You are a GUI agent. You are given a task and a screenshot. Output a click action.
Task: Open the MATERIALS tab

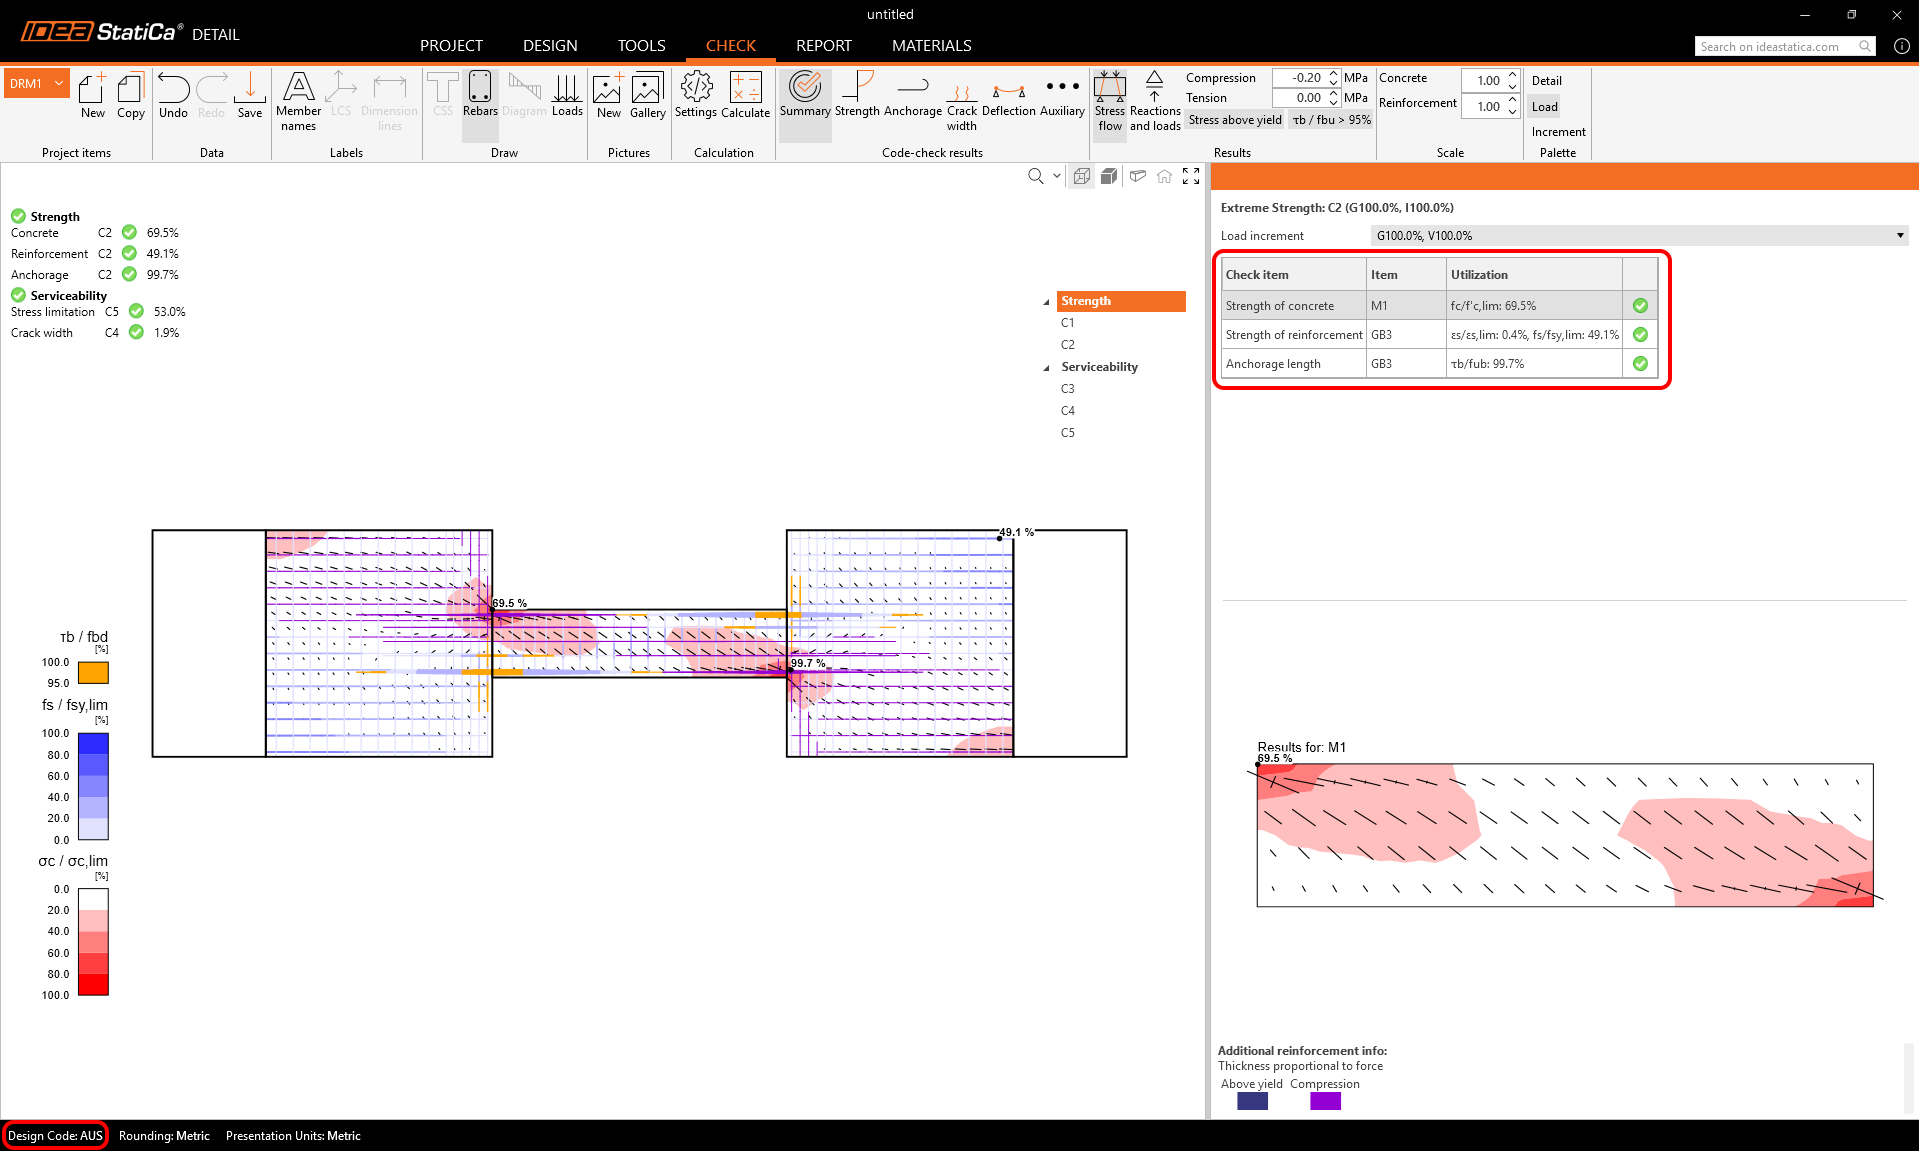click(931, 46)
